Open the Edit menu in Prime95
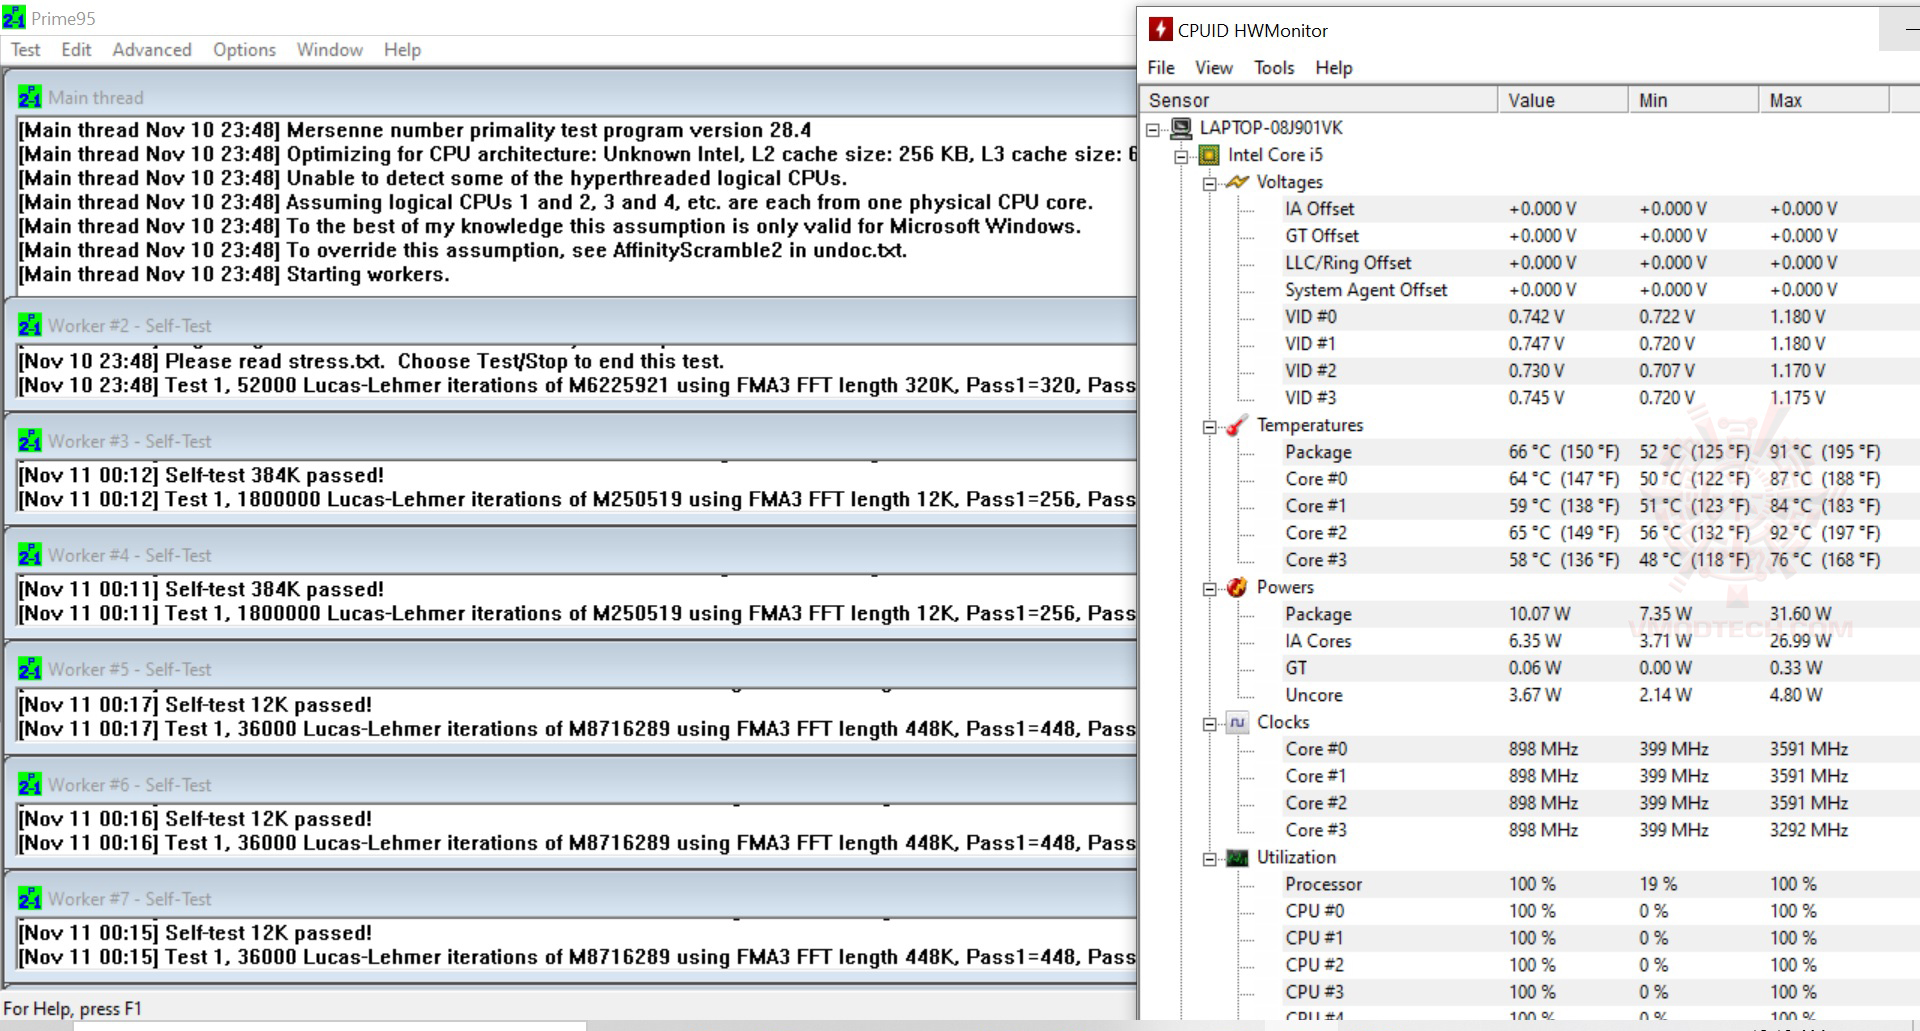 pyautogui.click(x=76, y=50)
